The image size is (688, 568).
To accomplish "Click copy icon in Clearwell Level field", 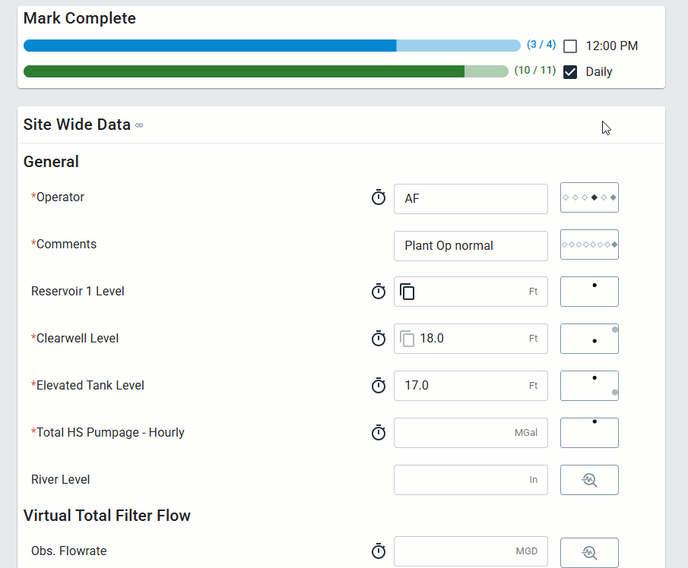I will [x=408, y=339].
